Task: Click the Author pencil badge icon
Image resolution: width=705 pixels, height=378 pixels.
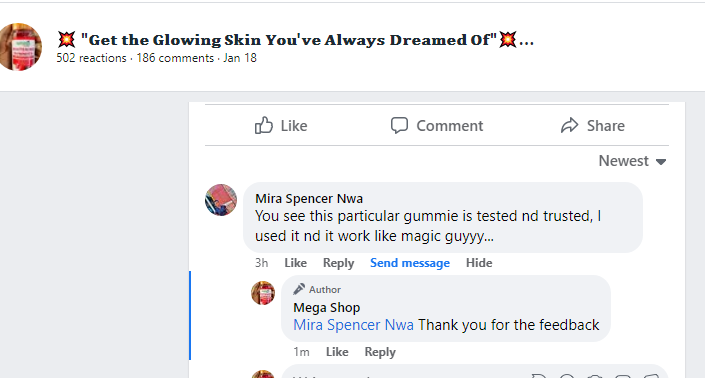Action: point(299,289)
